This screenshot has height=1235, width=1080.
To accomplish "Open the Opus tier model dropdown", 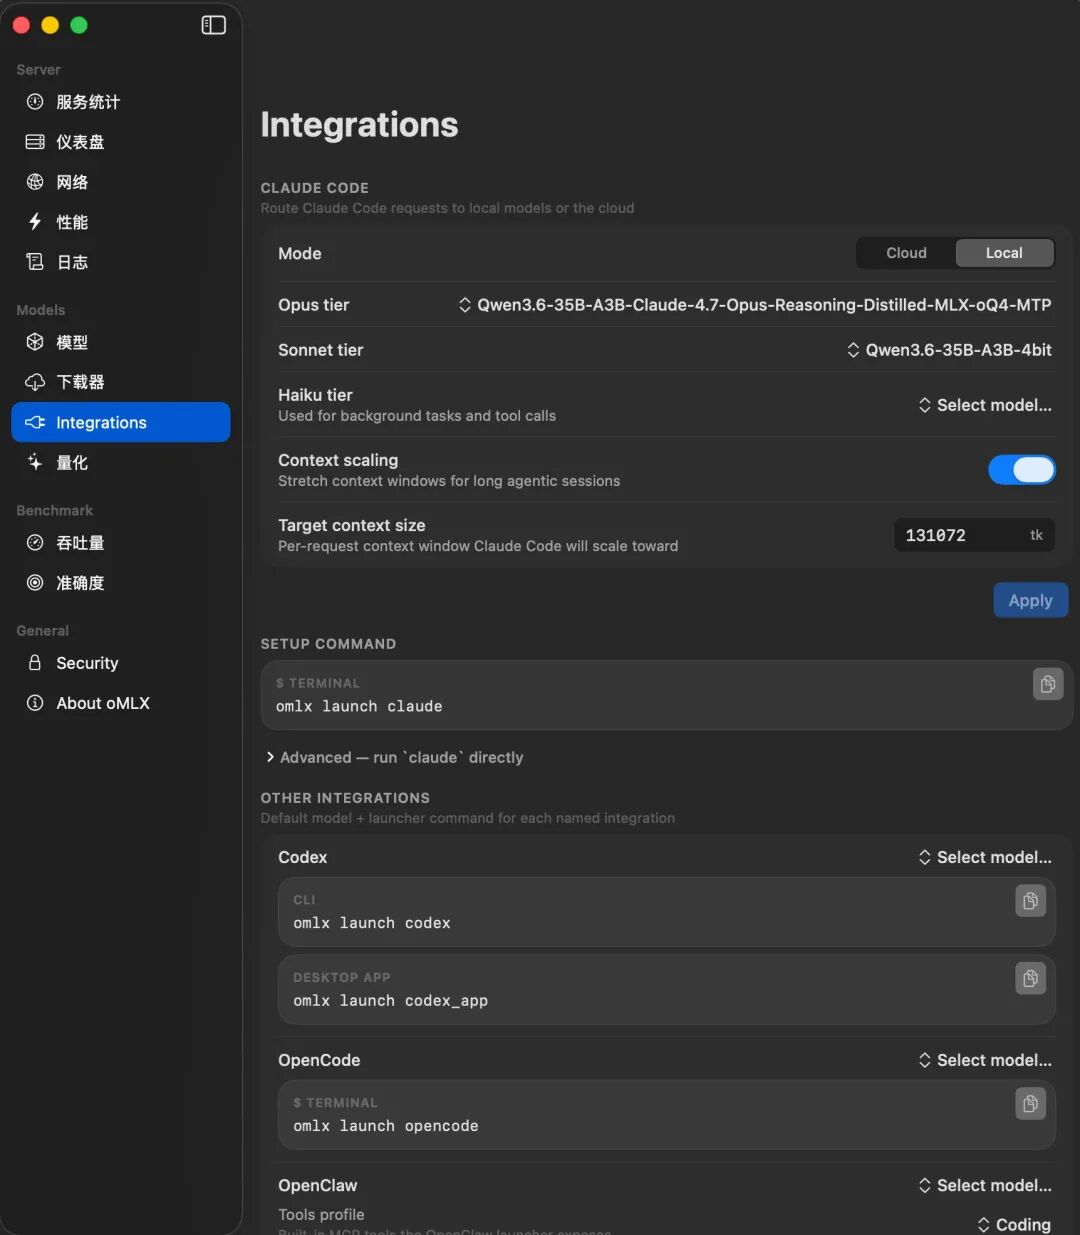I will [755, 305].
